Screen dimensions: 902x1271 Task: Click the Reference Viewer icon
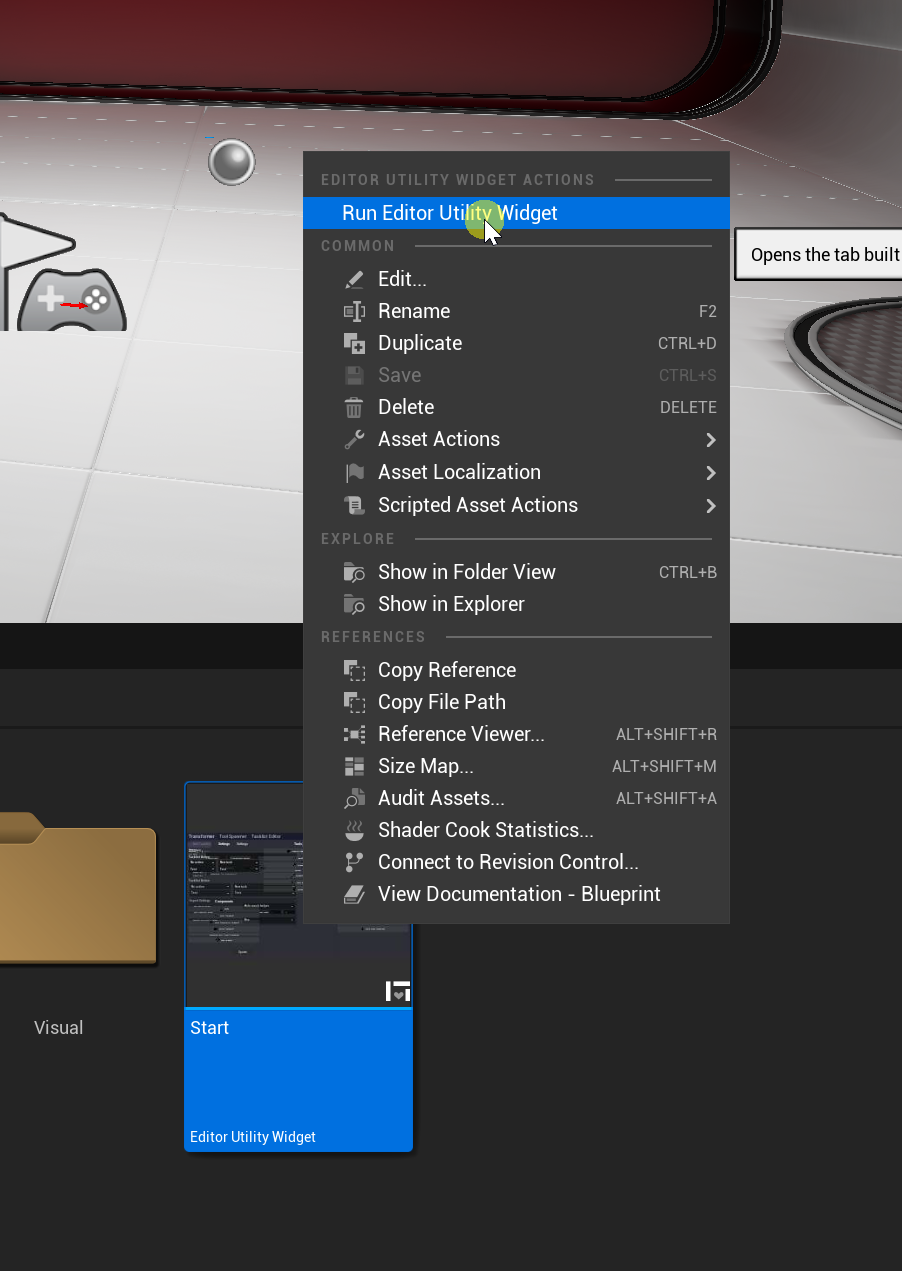tap(354, 735)
